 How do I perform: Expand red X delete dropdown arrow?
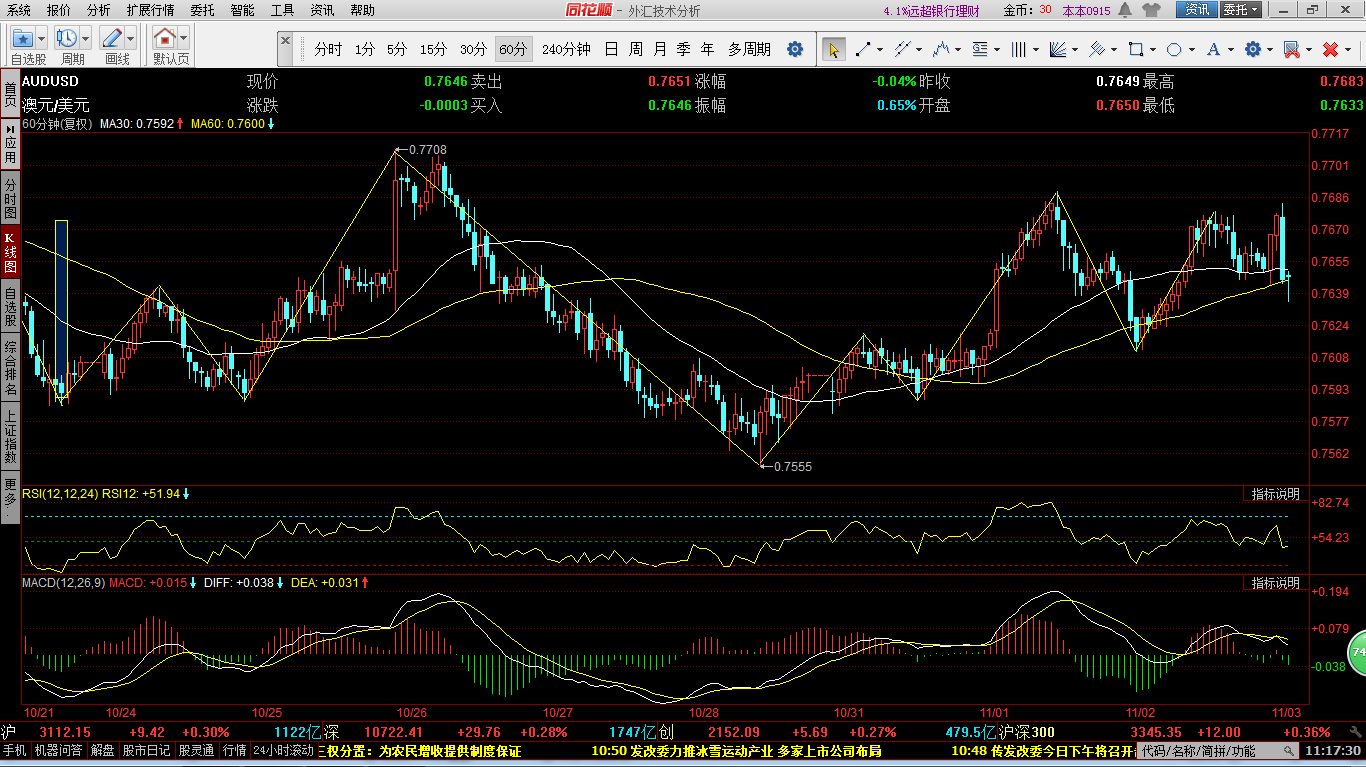1346,49
